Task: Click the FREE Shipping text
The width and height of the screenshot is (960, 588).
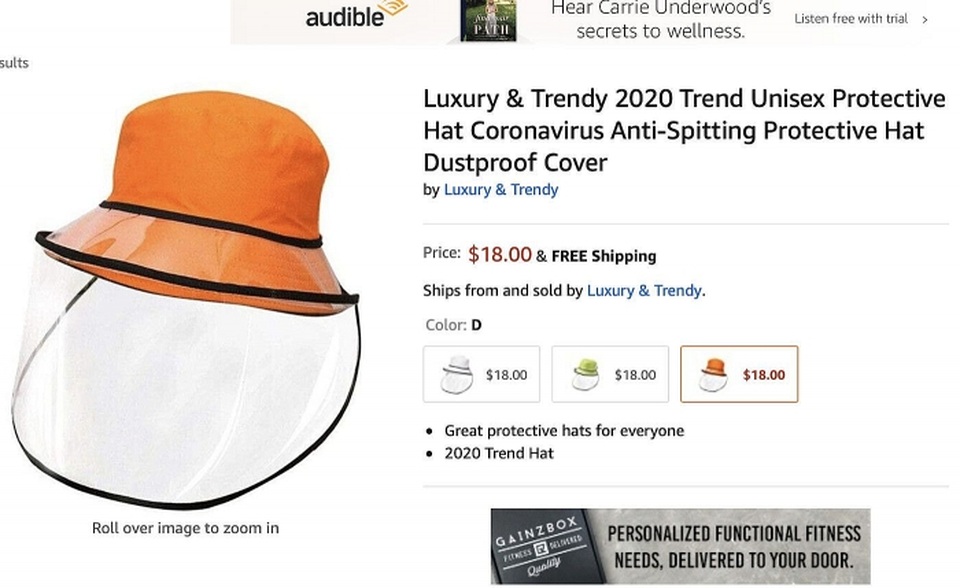Action: [603, 256]
